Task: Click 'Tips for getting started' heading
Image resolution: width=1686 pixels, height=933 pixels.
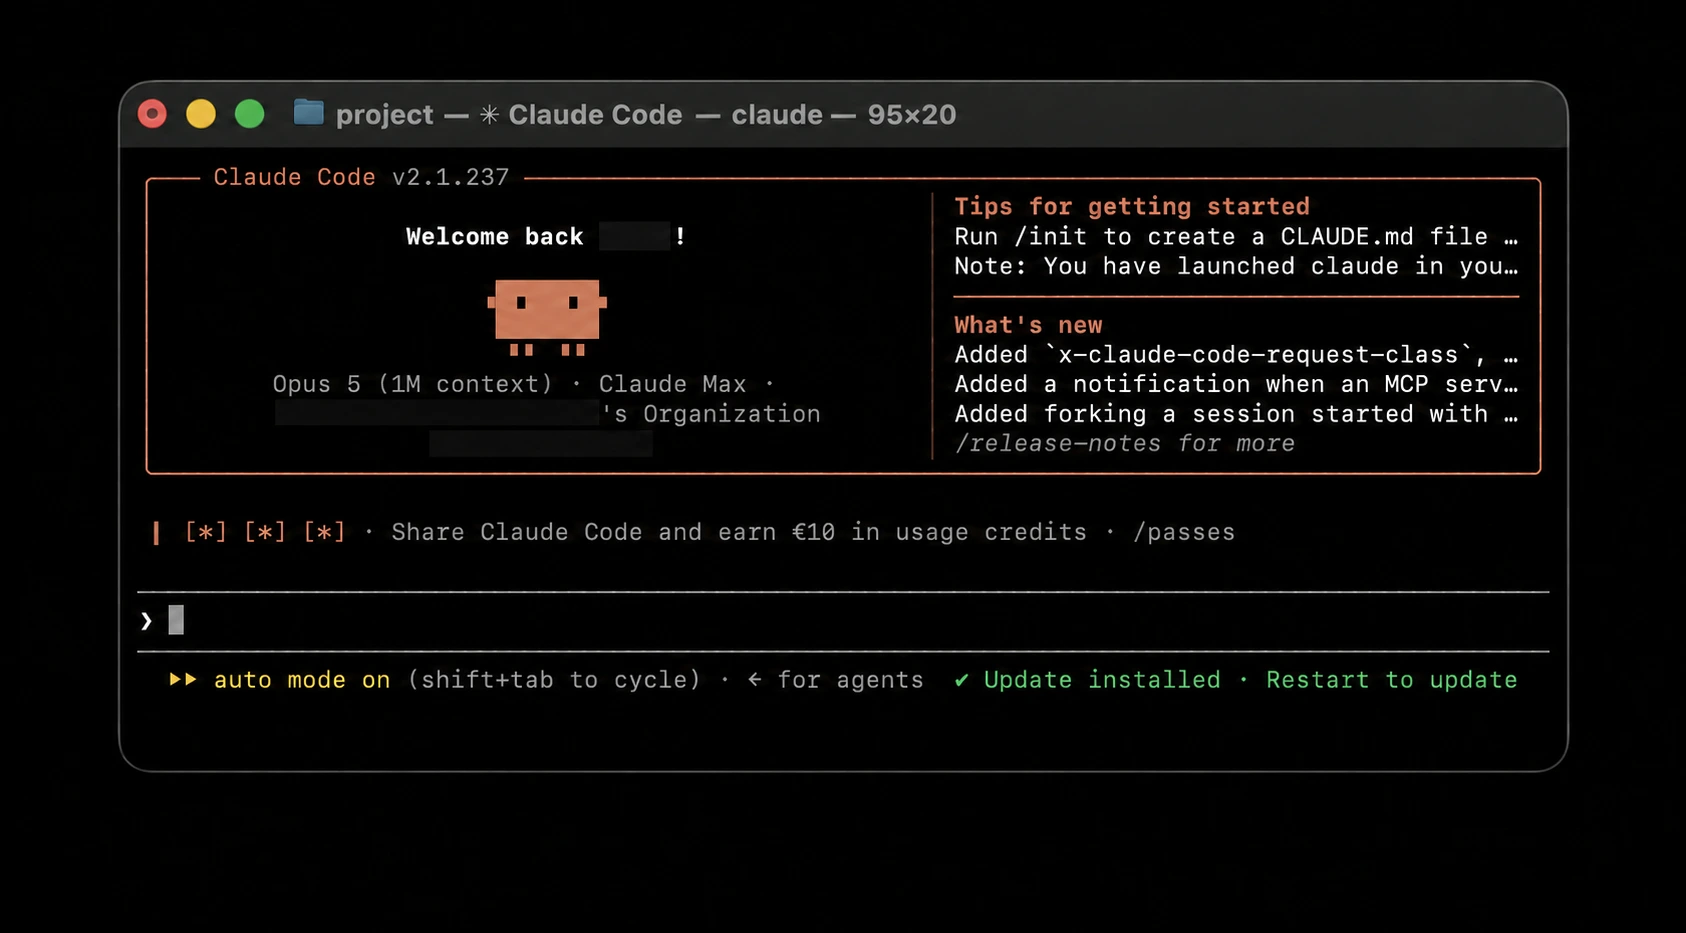Action: 1132,206
